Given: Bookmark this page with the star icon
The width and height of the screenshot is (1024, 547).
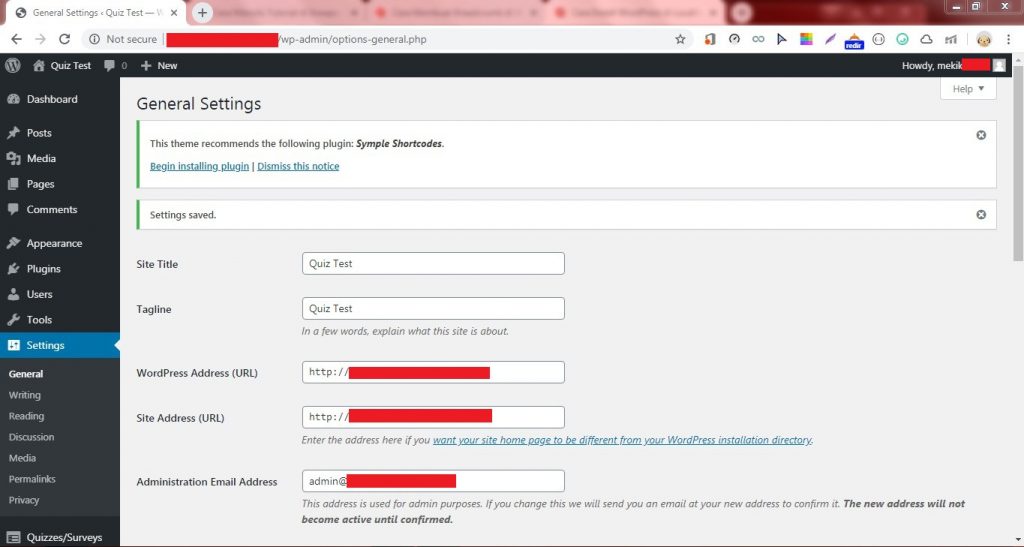Looking at the screenshot, I should coord(680,39).
